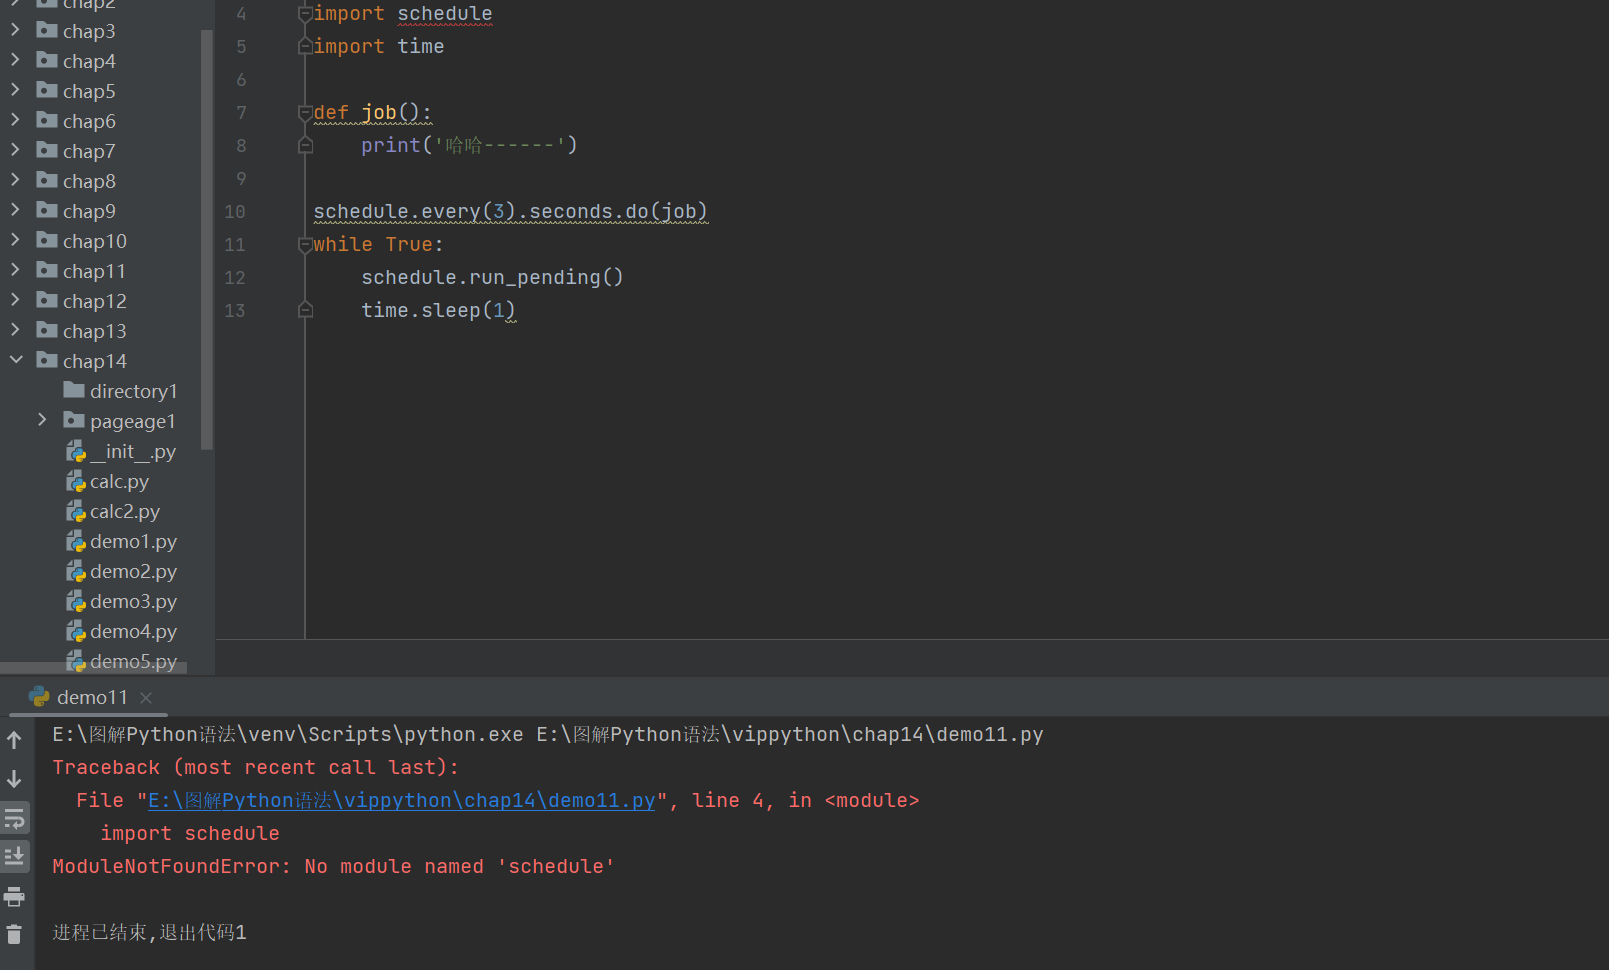Click 'import schedule' on line 4
The width and height of the screenshot is (1609, 970).
403,14
